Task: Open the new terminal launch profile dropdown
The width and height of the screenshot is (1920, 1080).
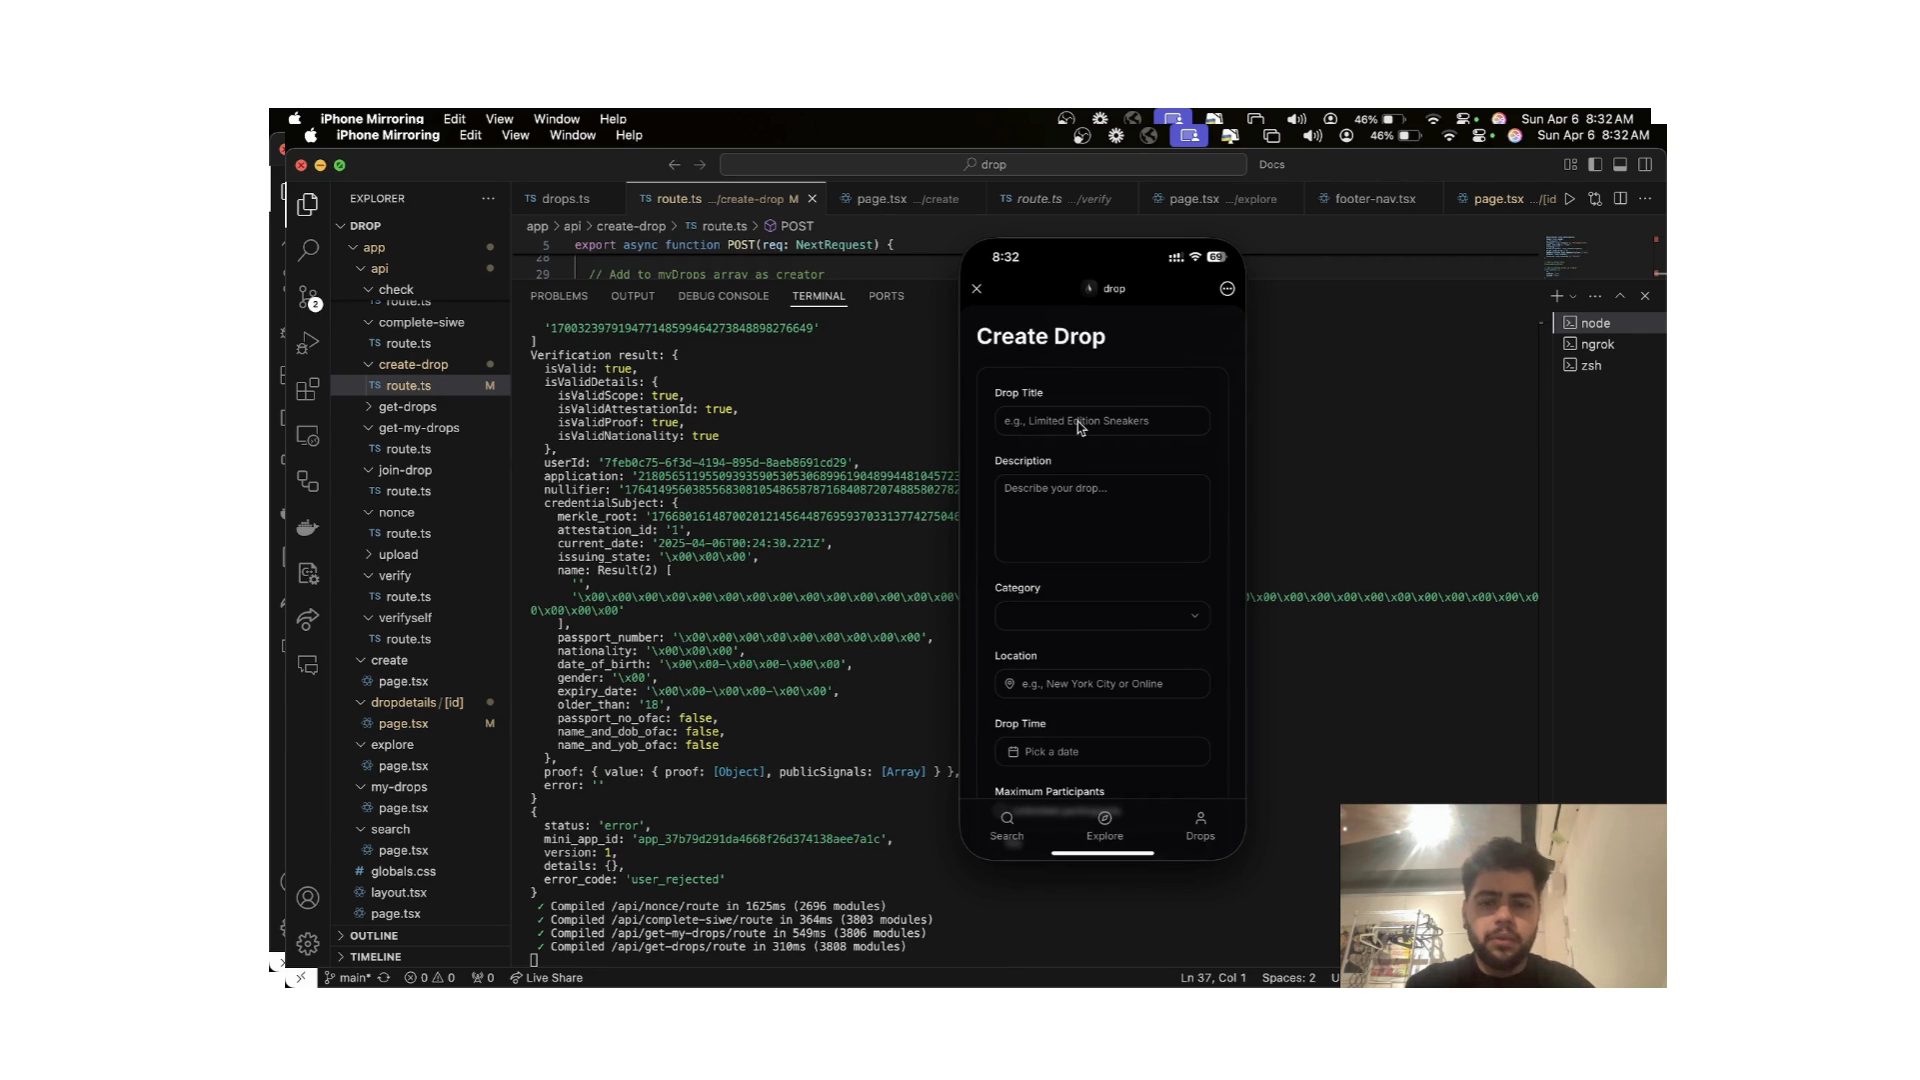Action: coord(1573,296)
